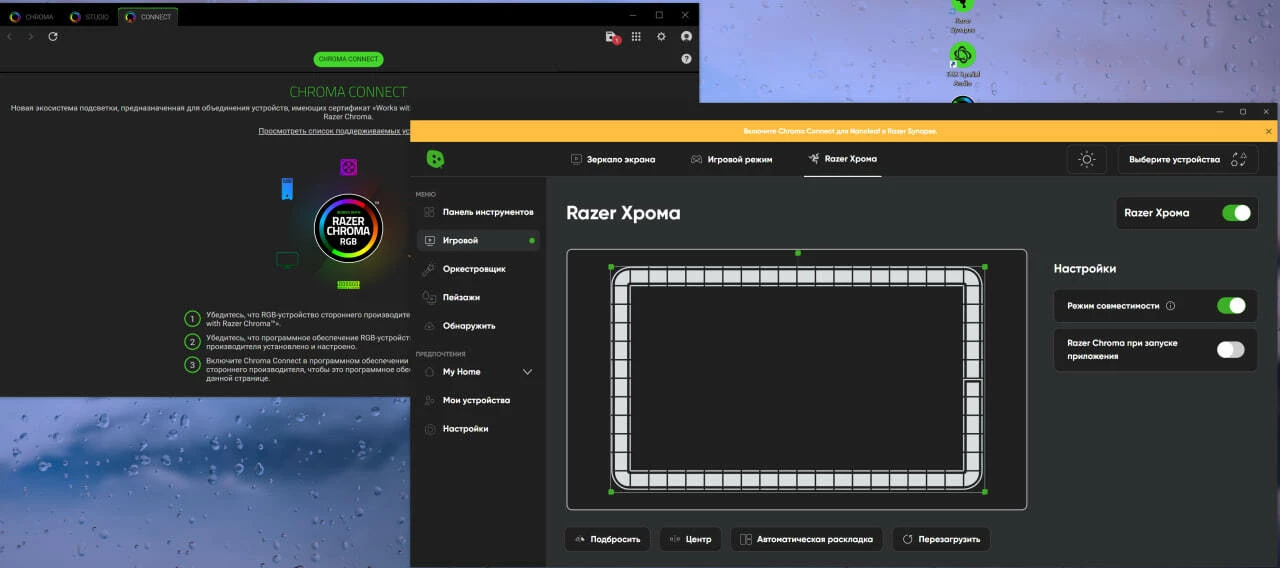Open the supported devices list link
Viewport: 1280px width, 568px height.
tap(334, 131)
